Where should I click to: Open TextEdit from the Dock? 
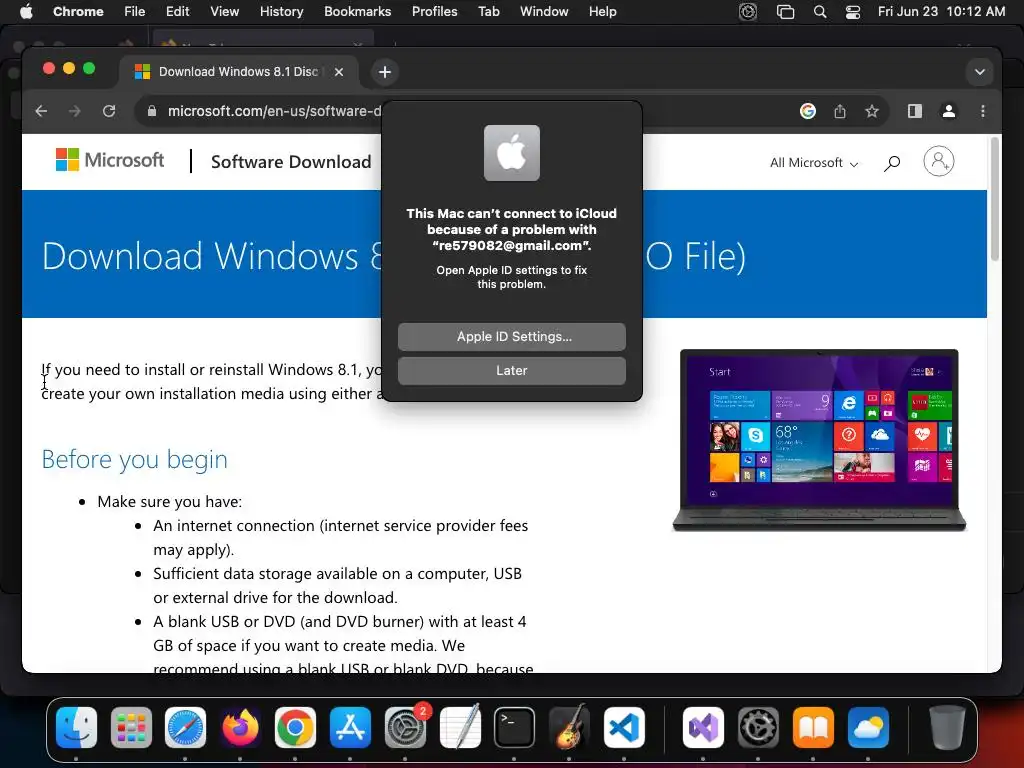460,727
